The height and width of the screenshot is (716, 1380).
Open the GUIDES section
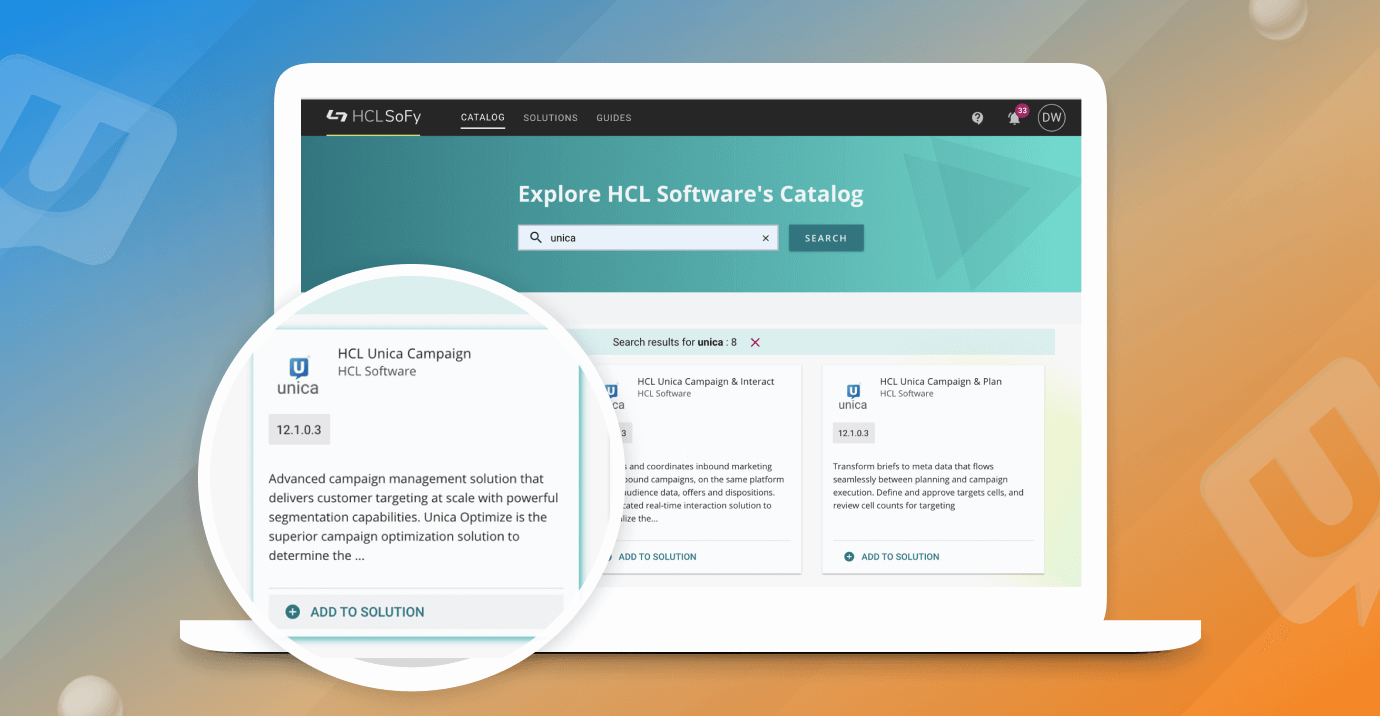pos(613,117)
